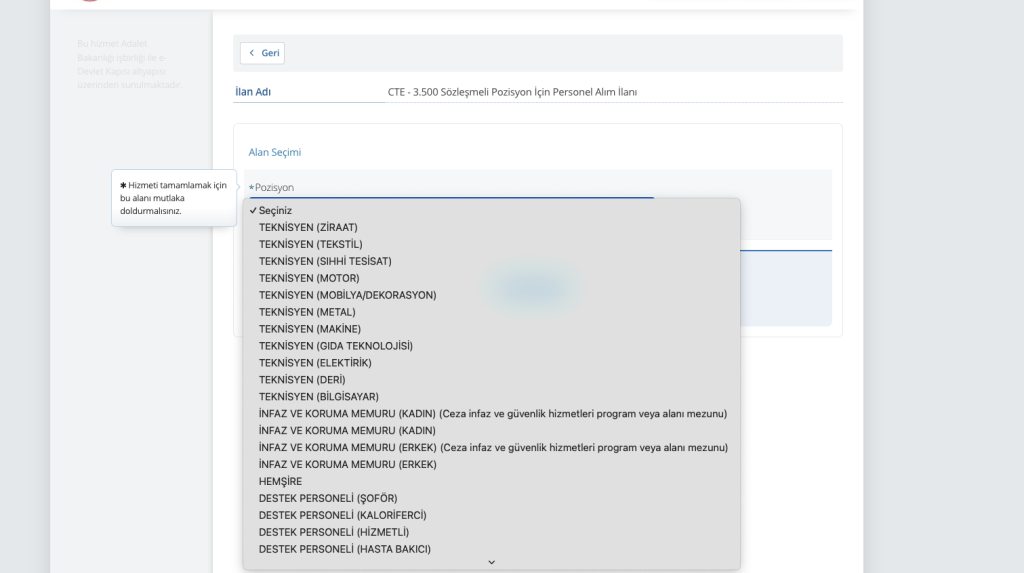Pick TEKNİSYEN (SIHHİ TESİSAT) position
This screenshot has width=1024, height=573.
pyautogui.click(x=325, y=261)
